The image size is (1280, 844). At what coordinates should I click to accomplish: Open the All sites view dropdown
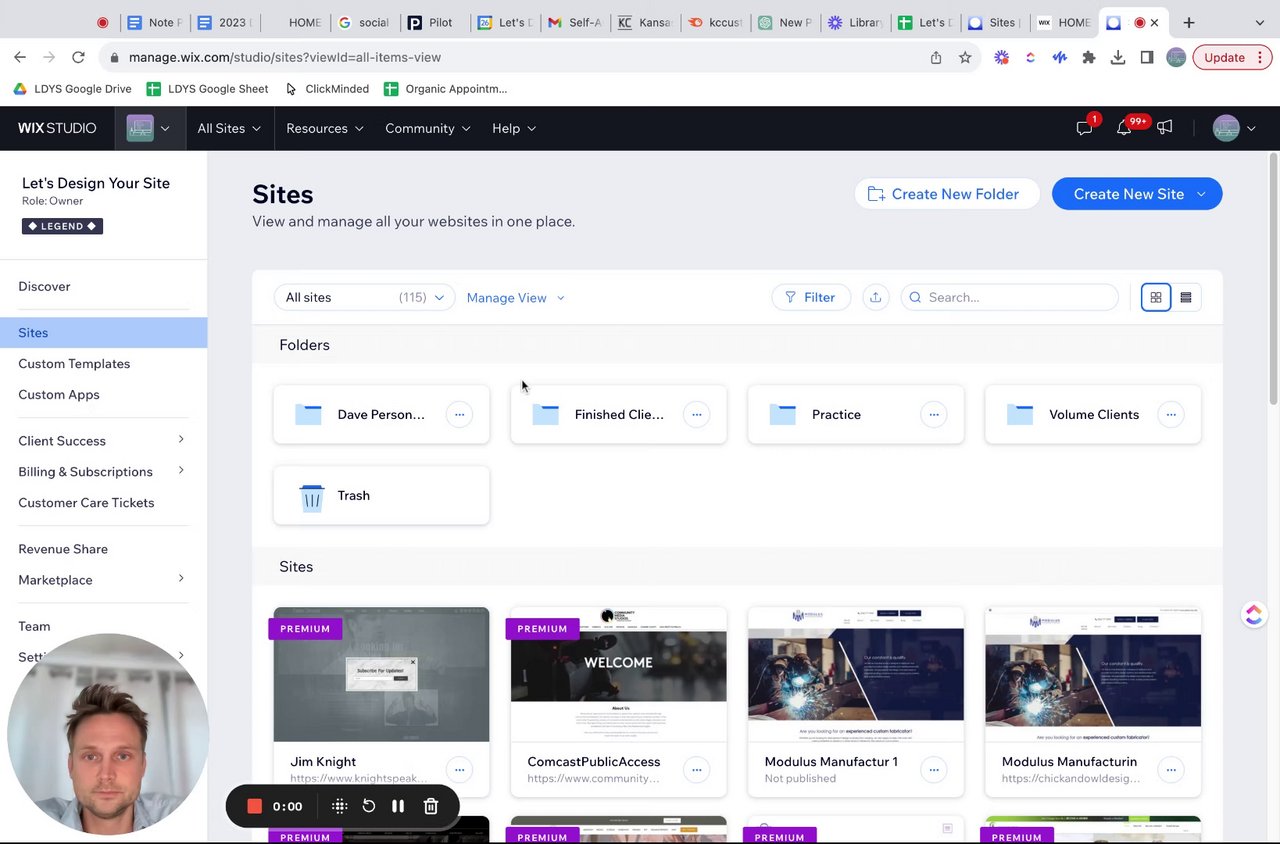(x=364, y=297)
